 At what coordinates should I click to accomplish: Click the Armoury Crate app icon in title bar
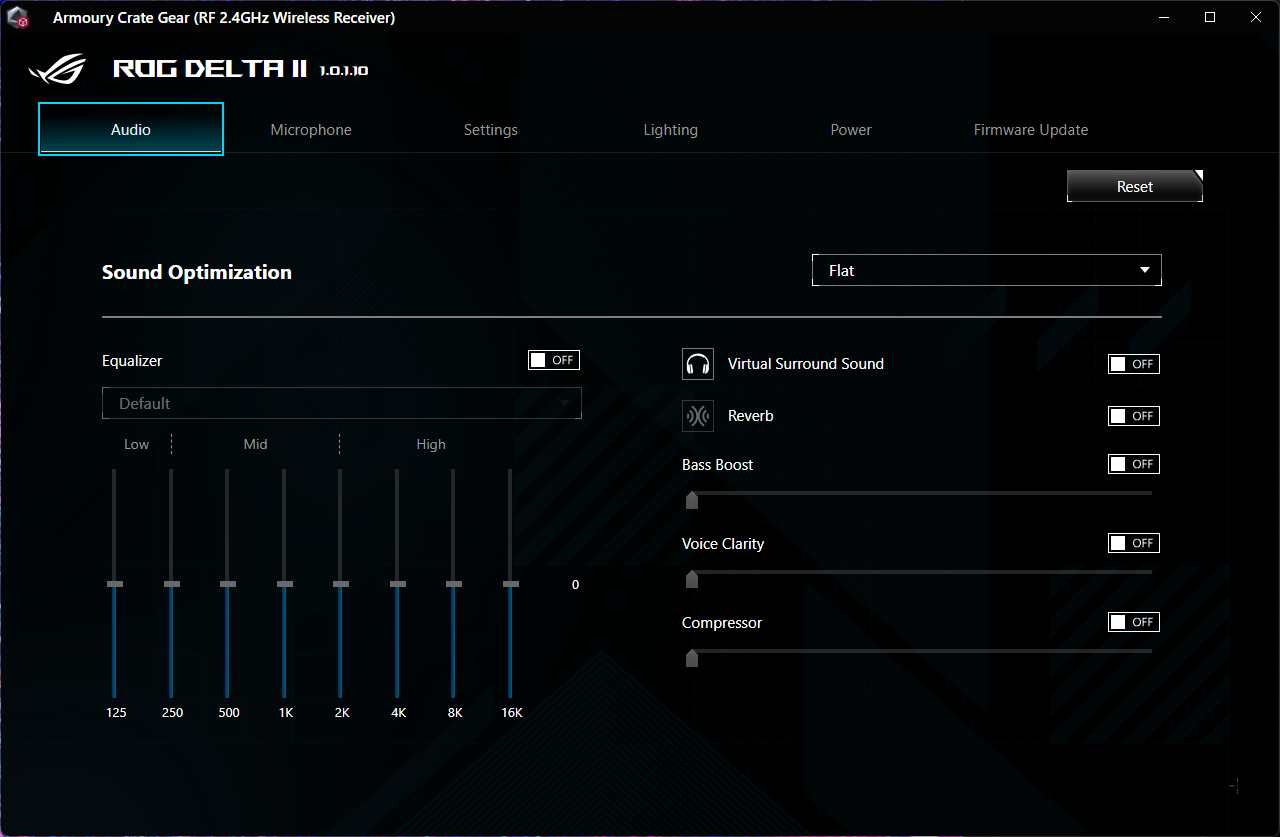tap(17, 18)
